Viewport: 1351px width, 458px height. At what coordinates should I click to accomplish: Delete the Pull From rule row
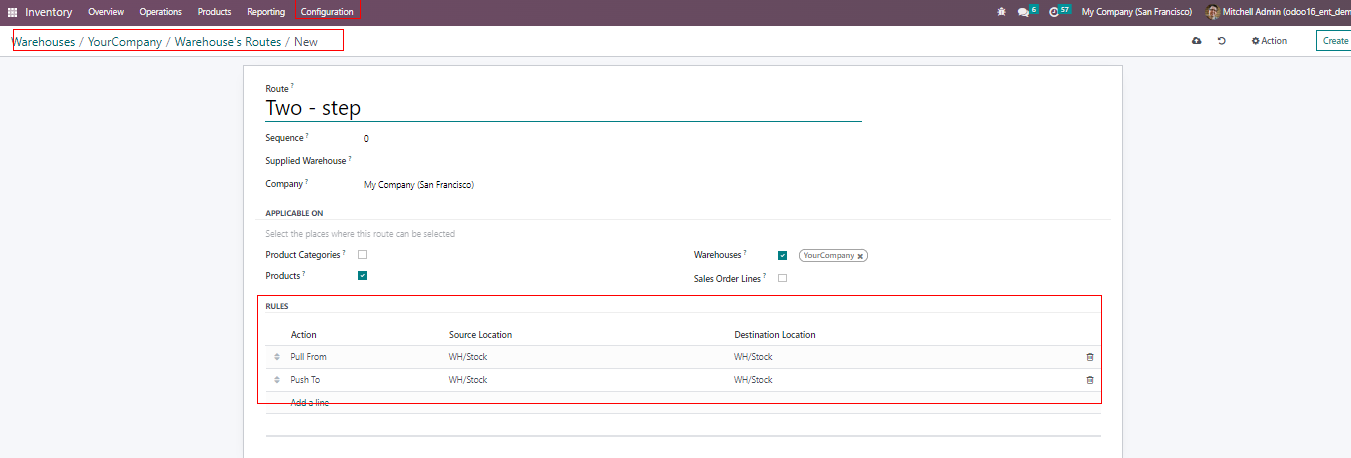click(1090, 357)
